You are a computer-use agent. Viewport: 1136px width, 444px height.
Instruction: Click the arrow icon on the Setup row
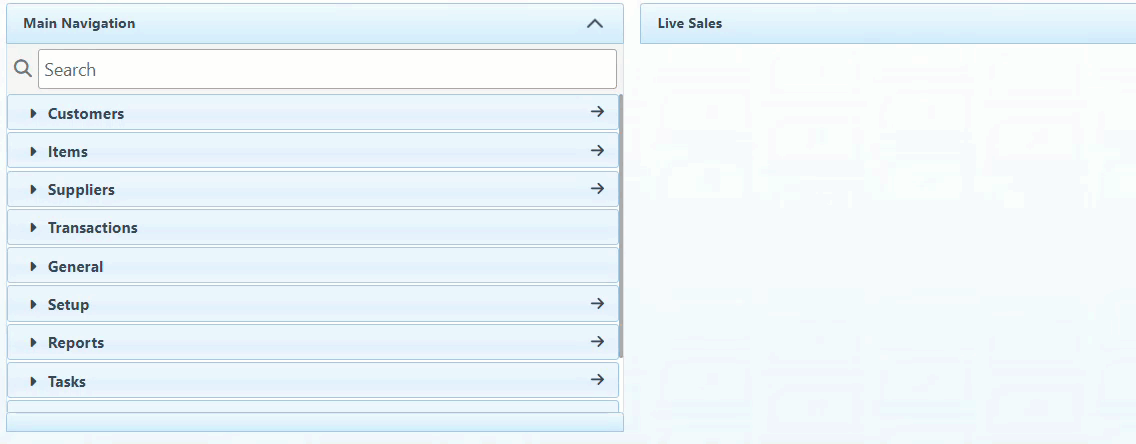597,304
